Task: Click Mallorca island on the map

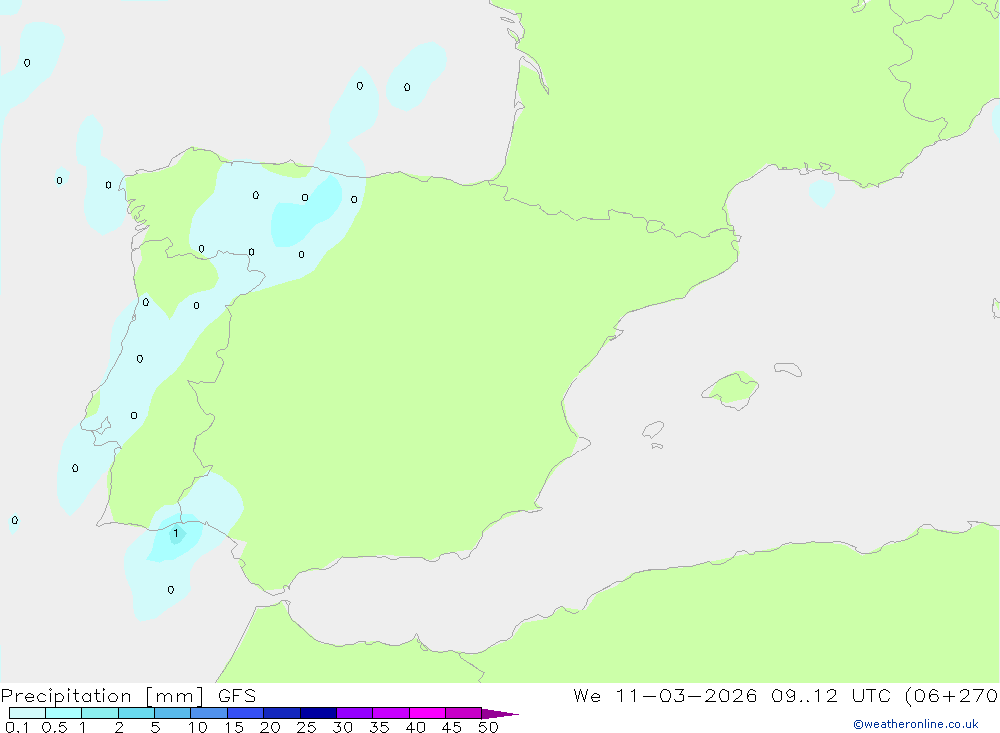Action: [x=731, y=388]
